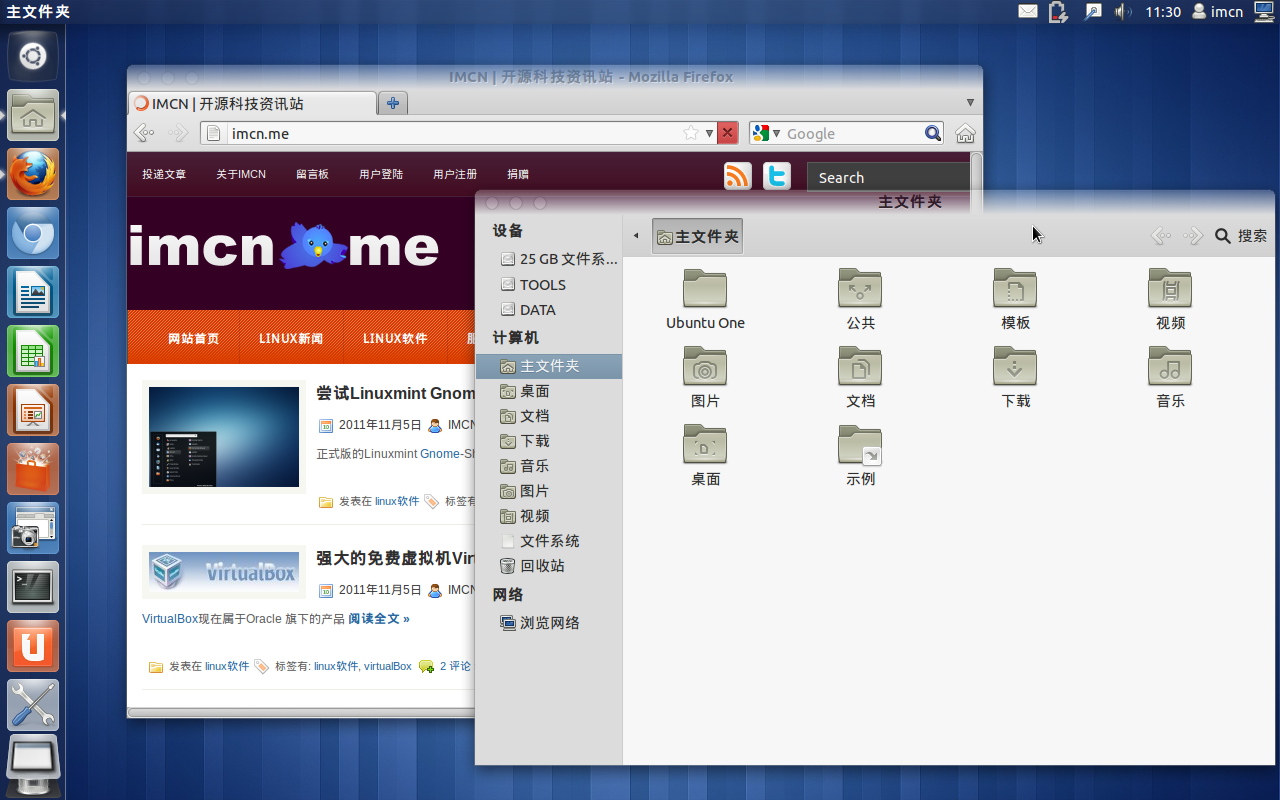1280x800 pixels.
Task: Select the 示例 shortcut folder
Action: coord(860,455)
